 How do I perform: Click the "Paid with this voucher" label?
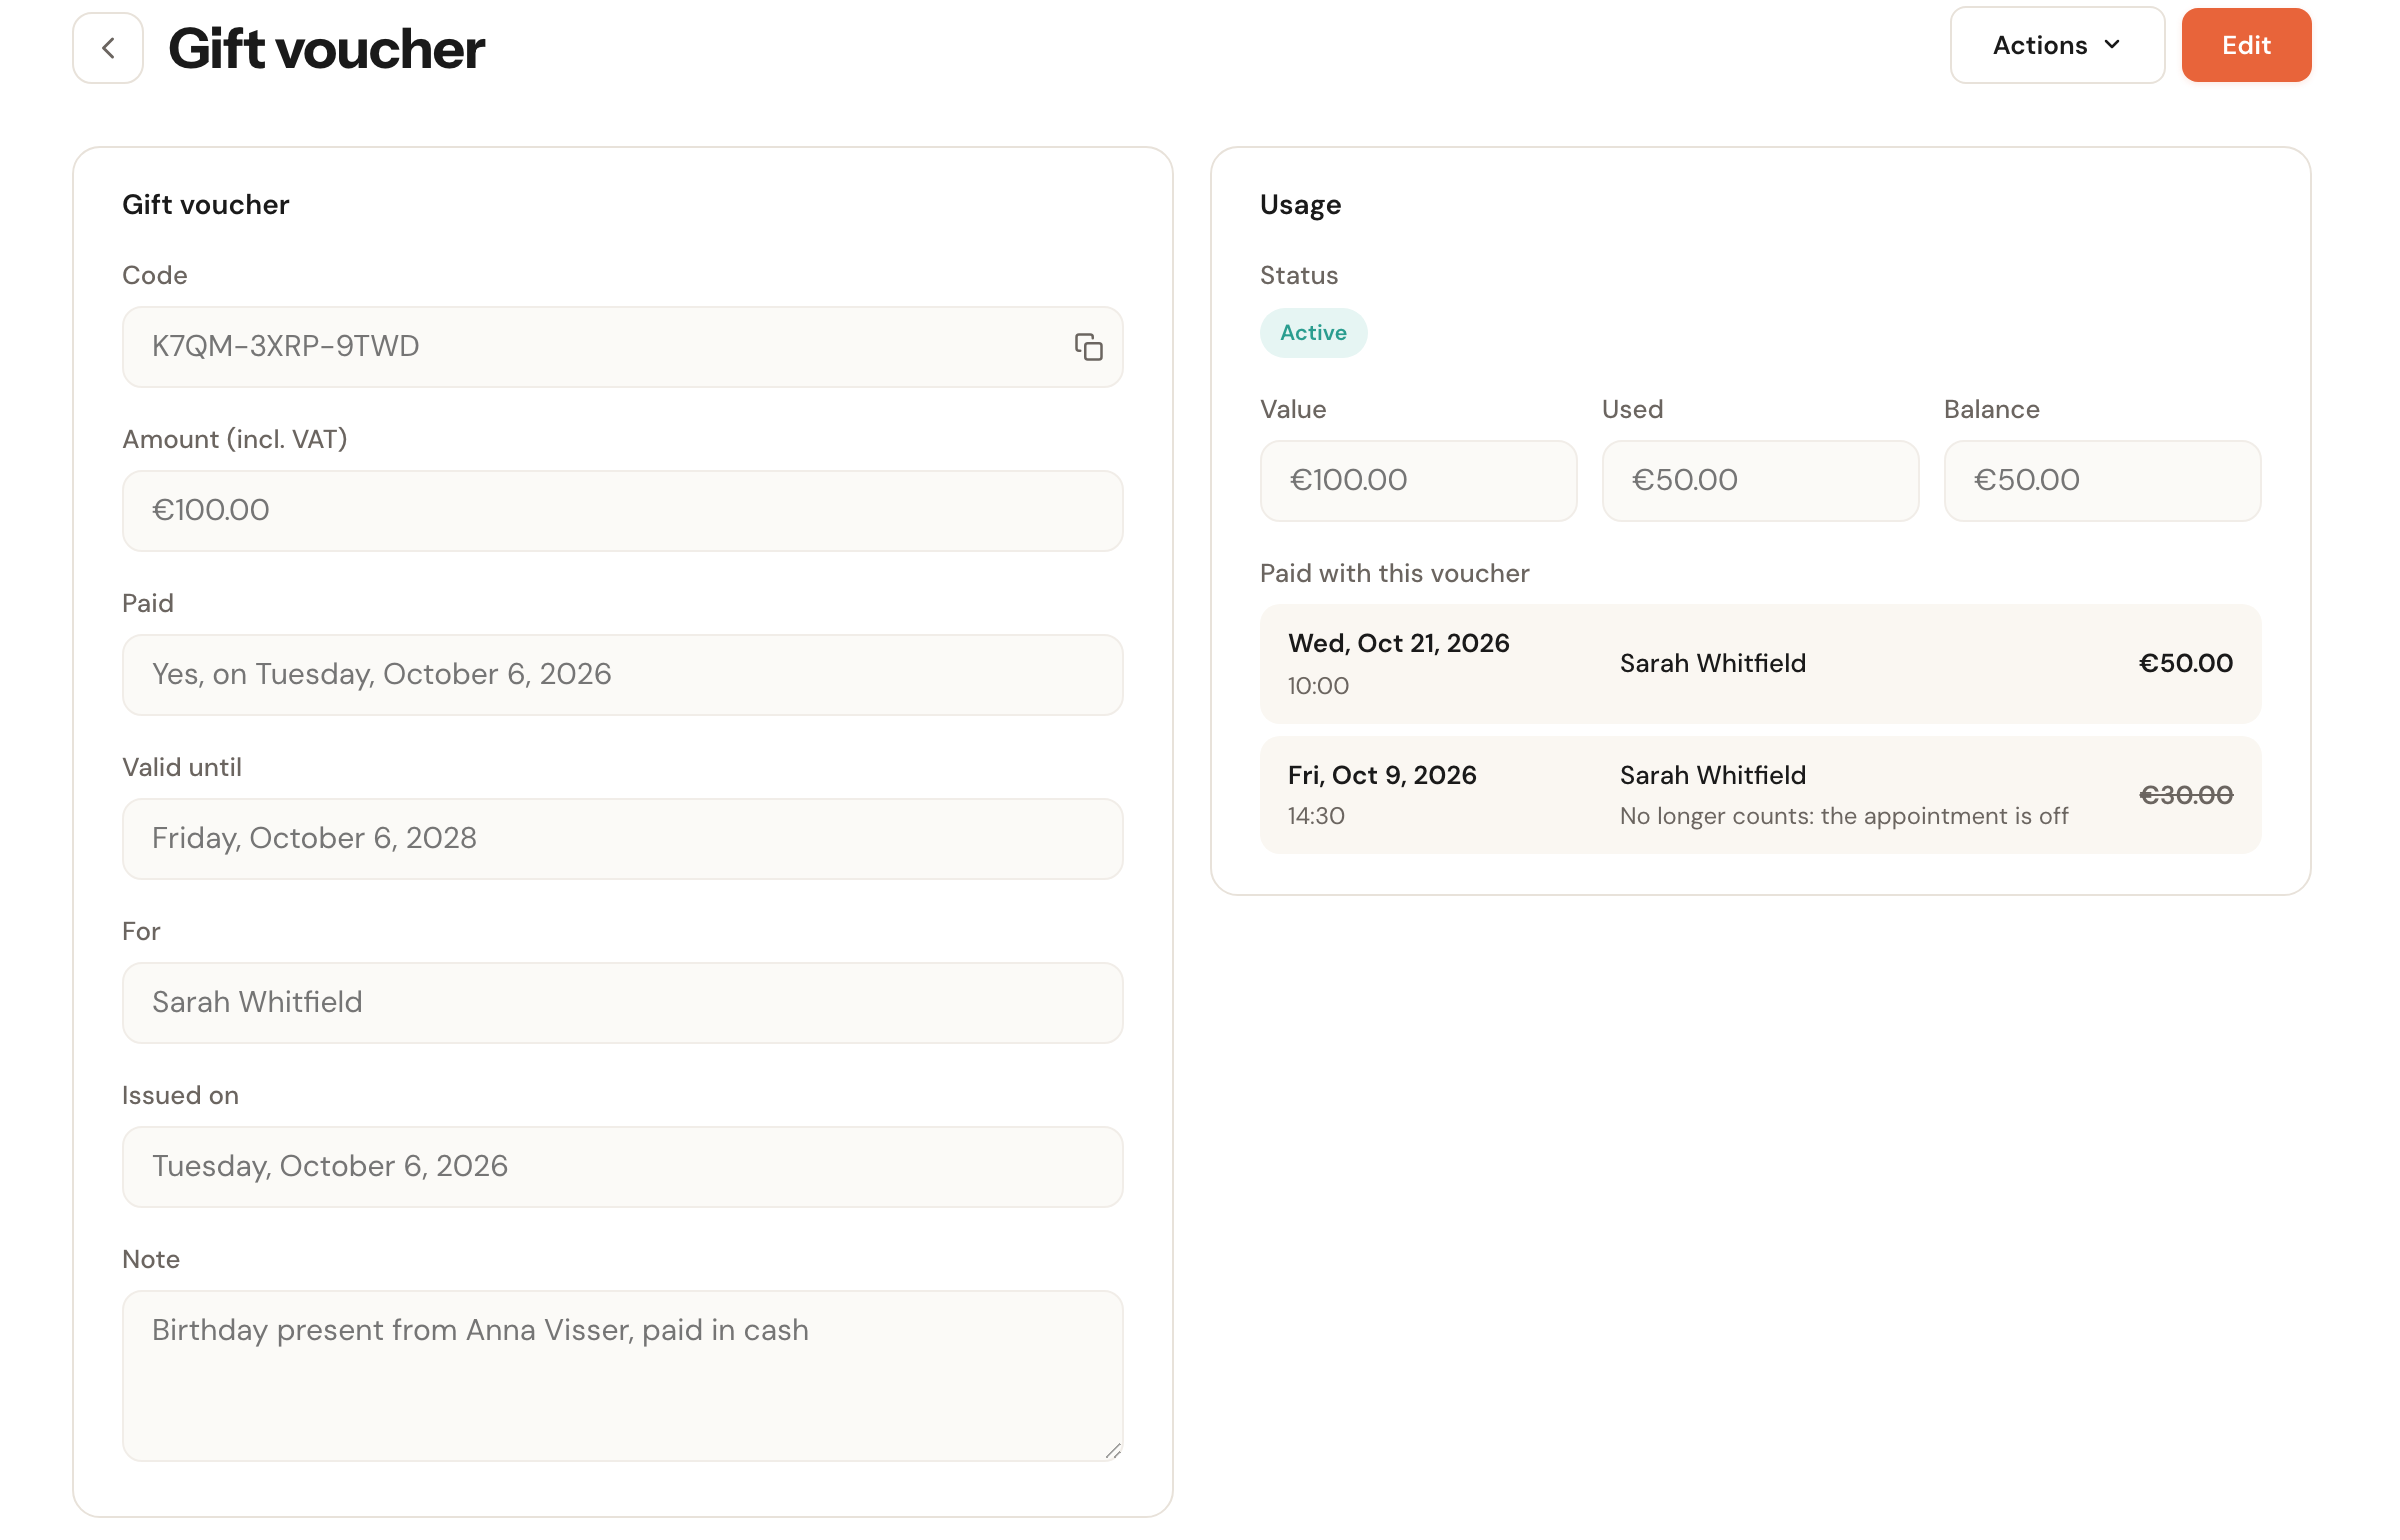[1394, 573]
